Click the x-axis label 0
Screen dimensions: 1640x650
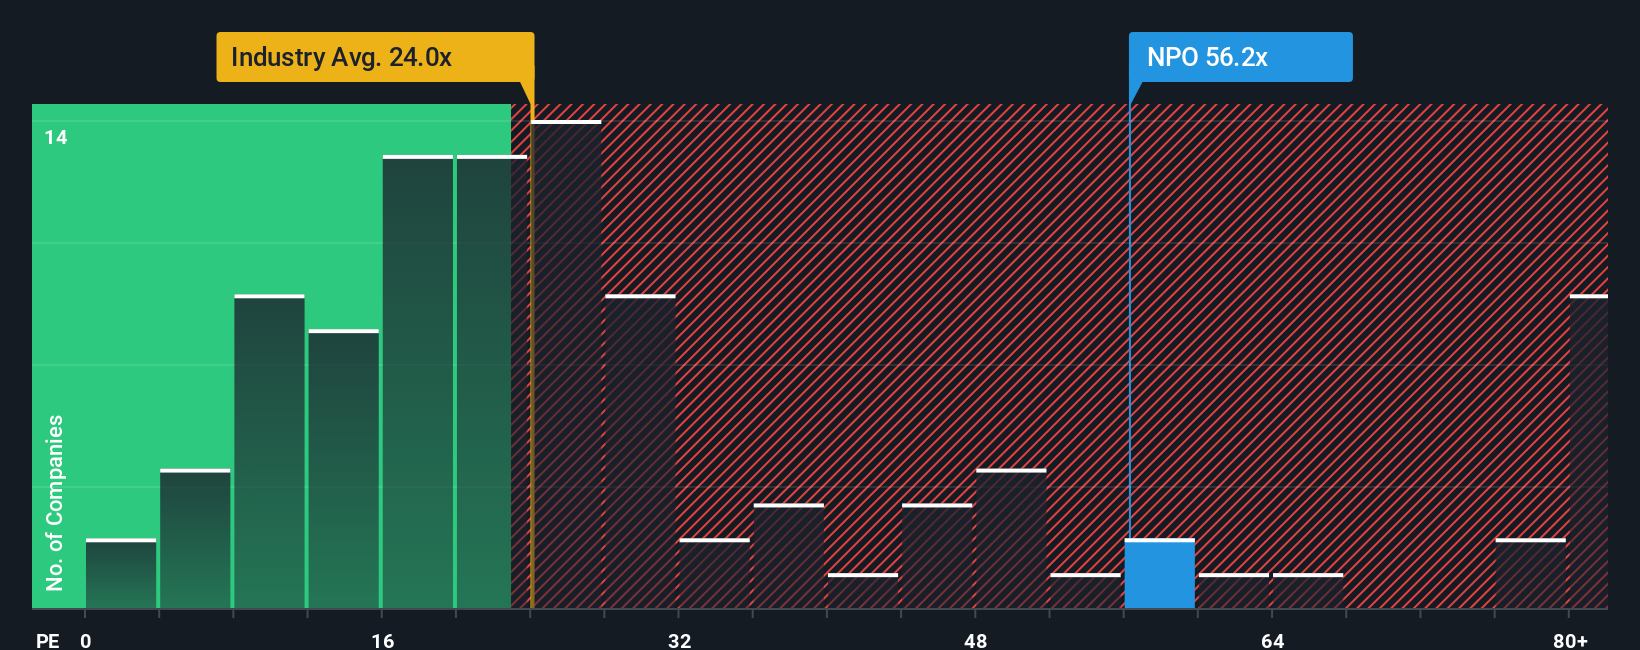(86, 641)
